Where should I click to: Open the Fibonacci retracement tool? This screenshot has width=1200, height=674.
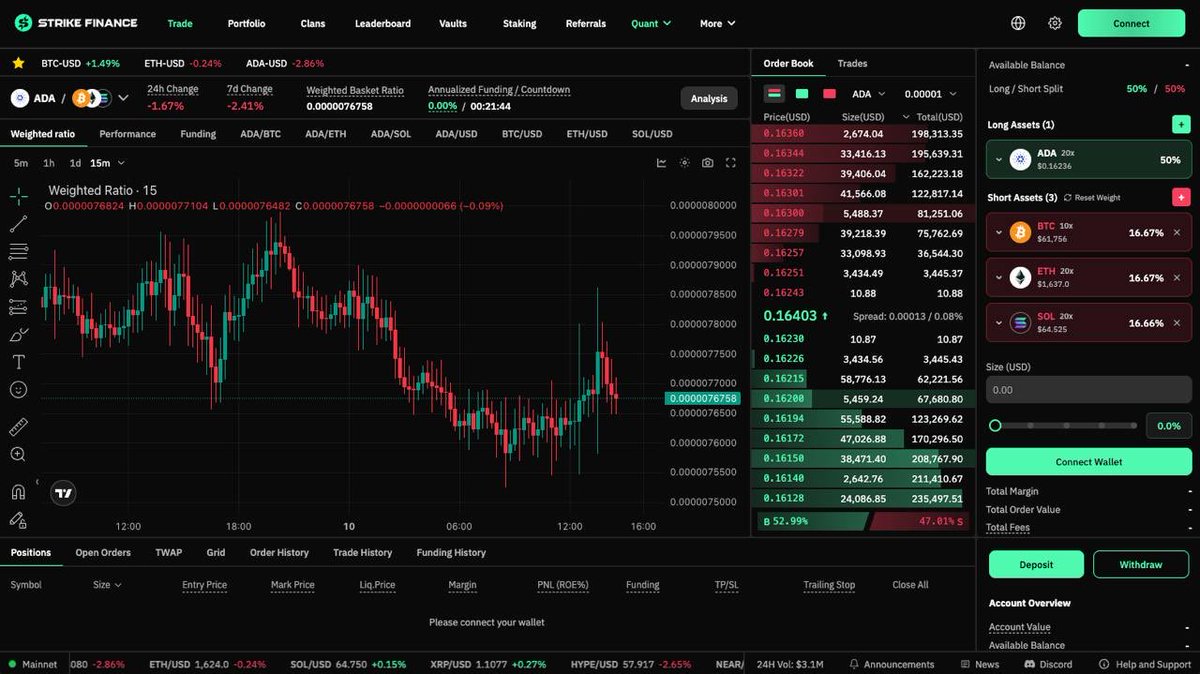point(18,251)
